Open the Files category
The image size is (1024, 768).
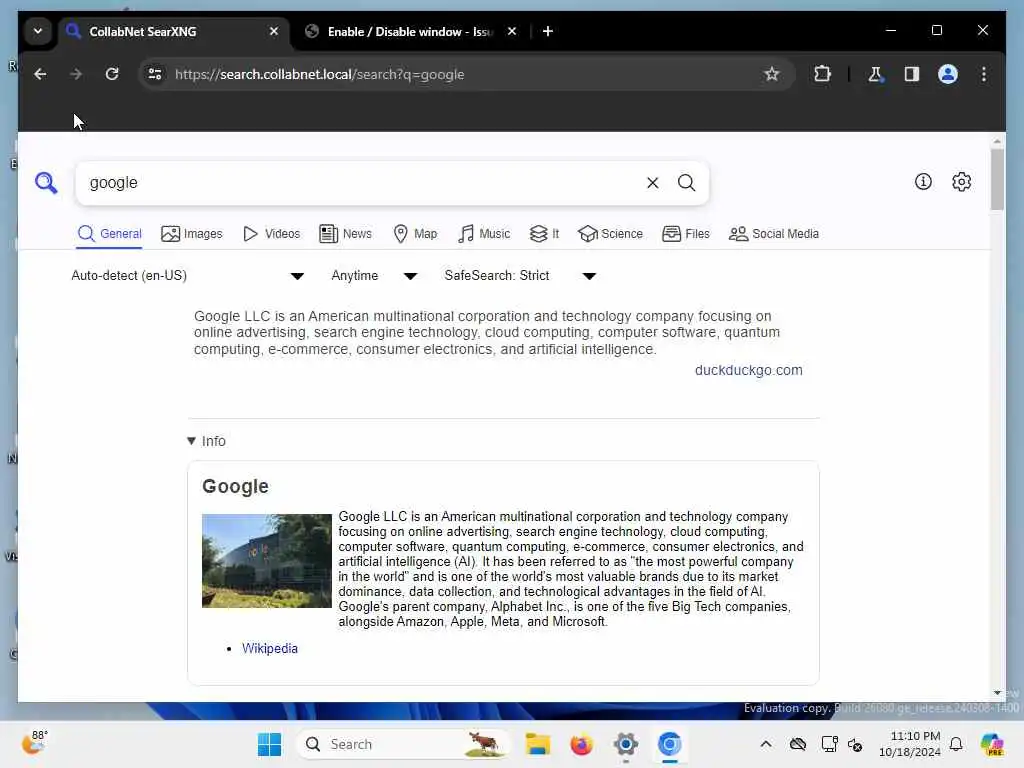tap(685, 234)
